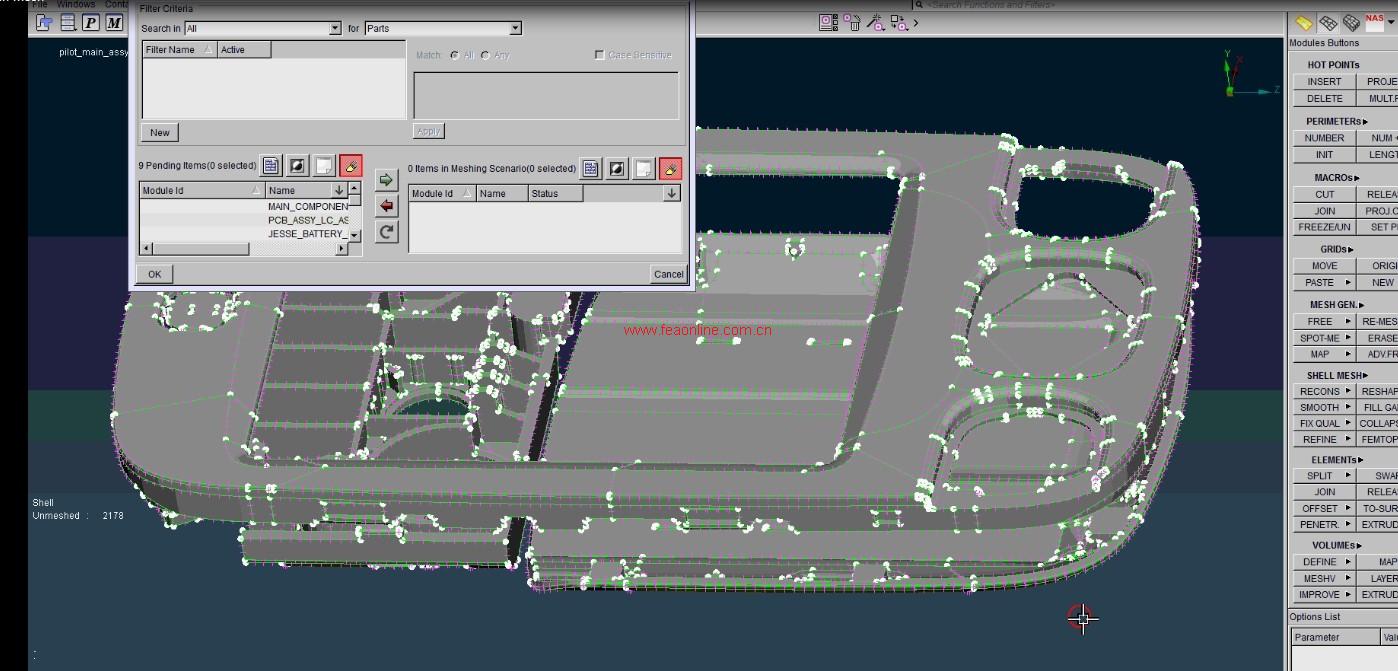Open the Windows menu

click(76, 4)
